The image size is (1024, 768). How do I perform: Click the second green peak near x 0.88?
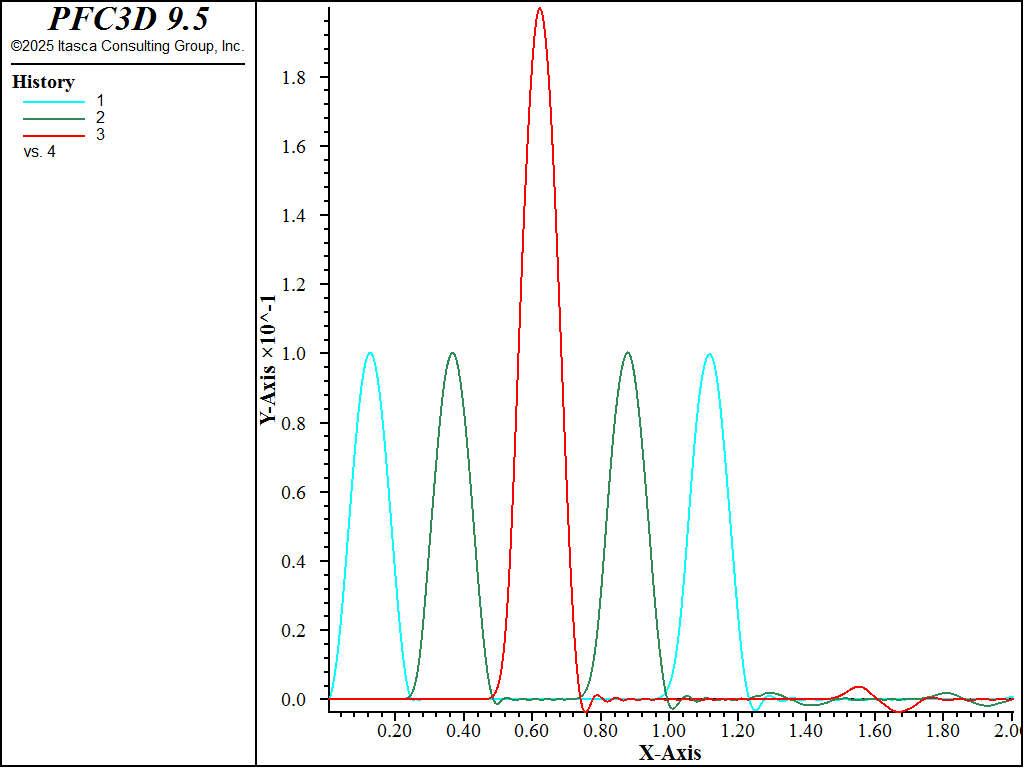tap(628, 353)
